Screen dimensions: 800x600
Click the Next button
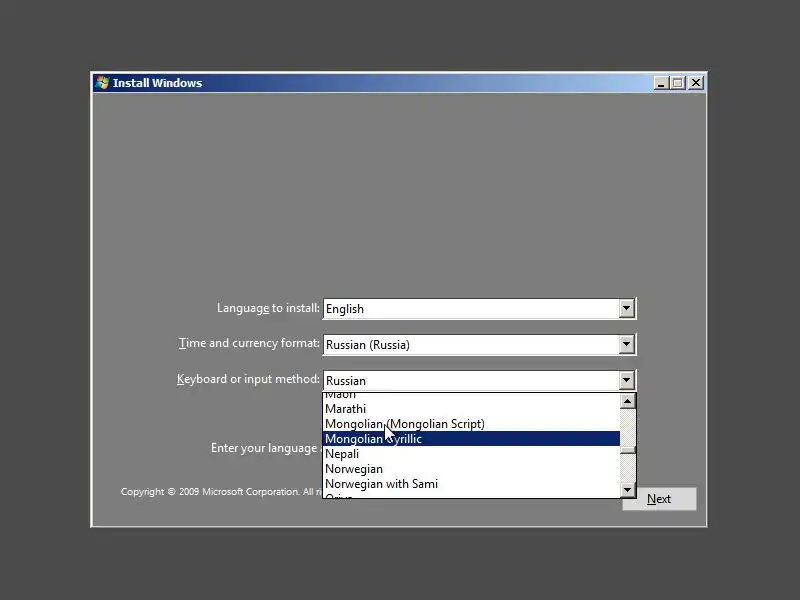click(x=659, y=498)
